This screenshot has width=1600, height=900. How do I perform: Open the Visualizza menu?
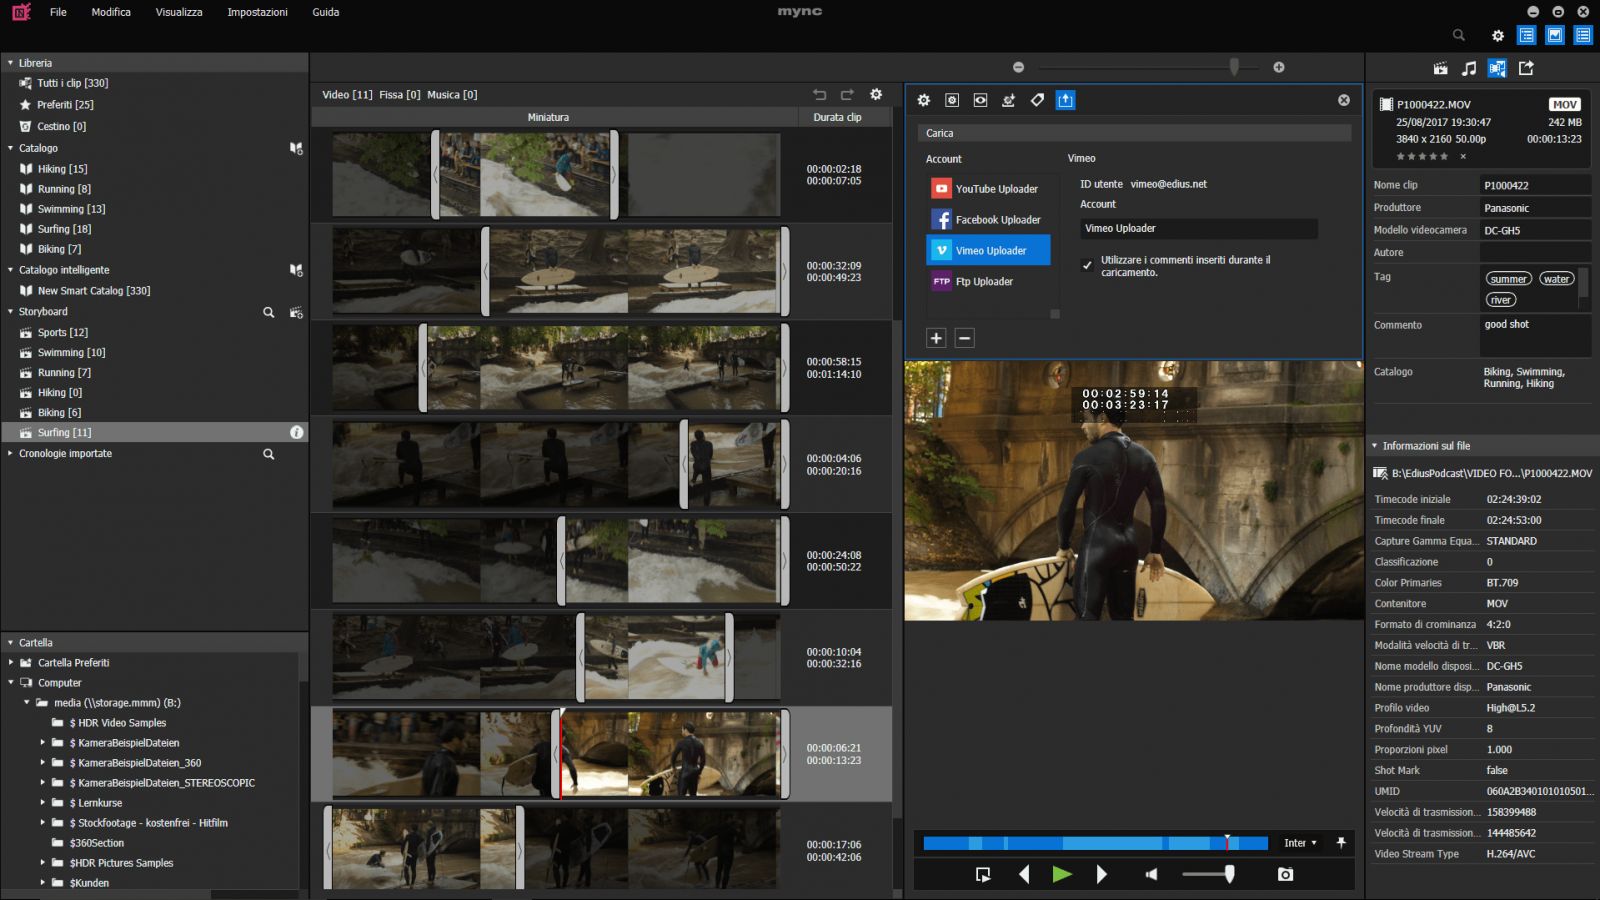pos(179,12)
